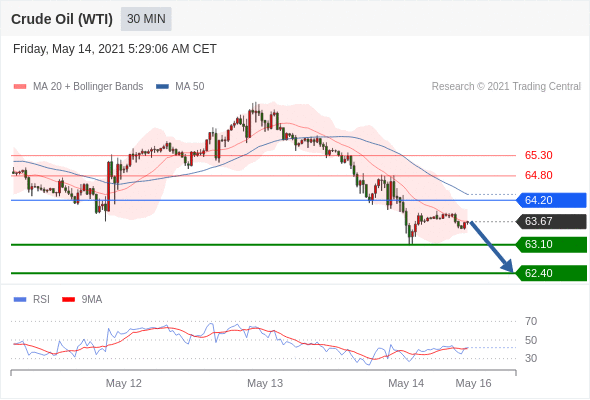The width and height of the screenshot is (590, 400).
Task: Click the RSI legend label
Action: (x=41, y=300)
